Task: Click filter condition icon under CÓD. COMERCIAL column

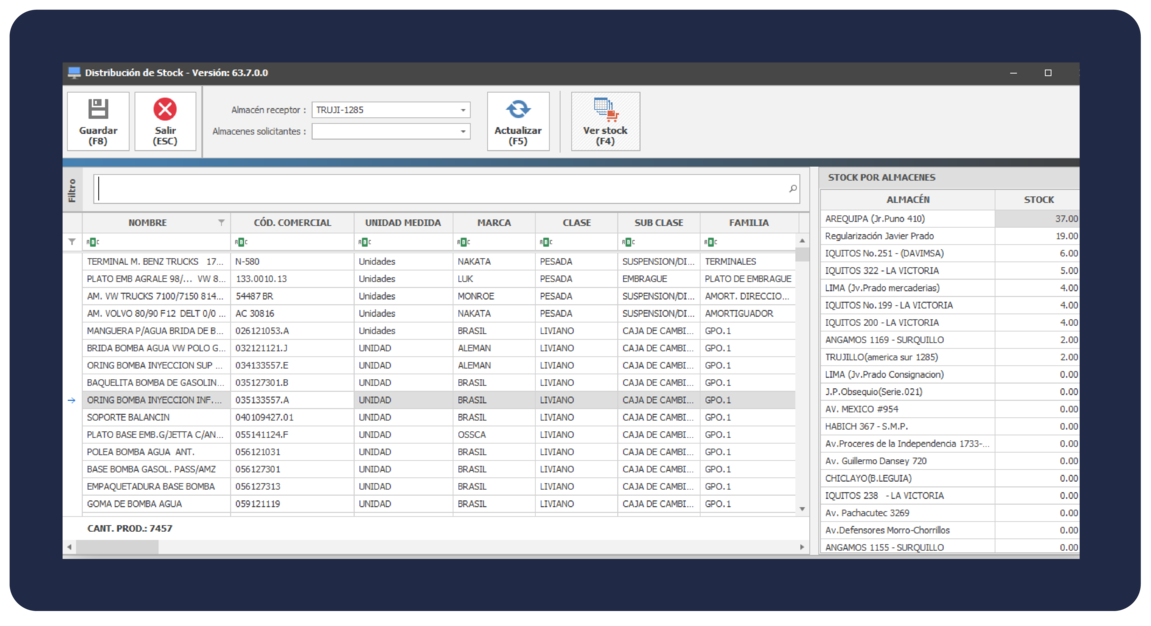Action: click(240, 242)
